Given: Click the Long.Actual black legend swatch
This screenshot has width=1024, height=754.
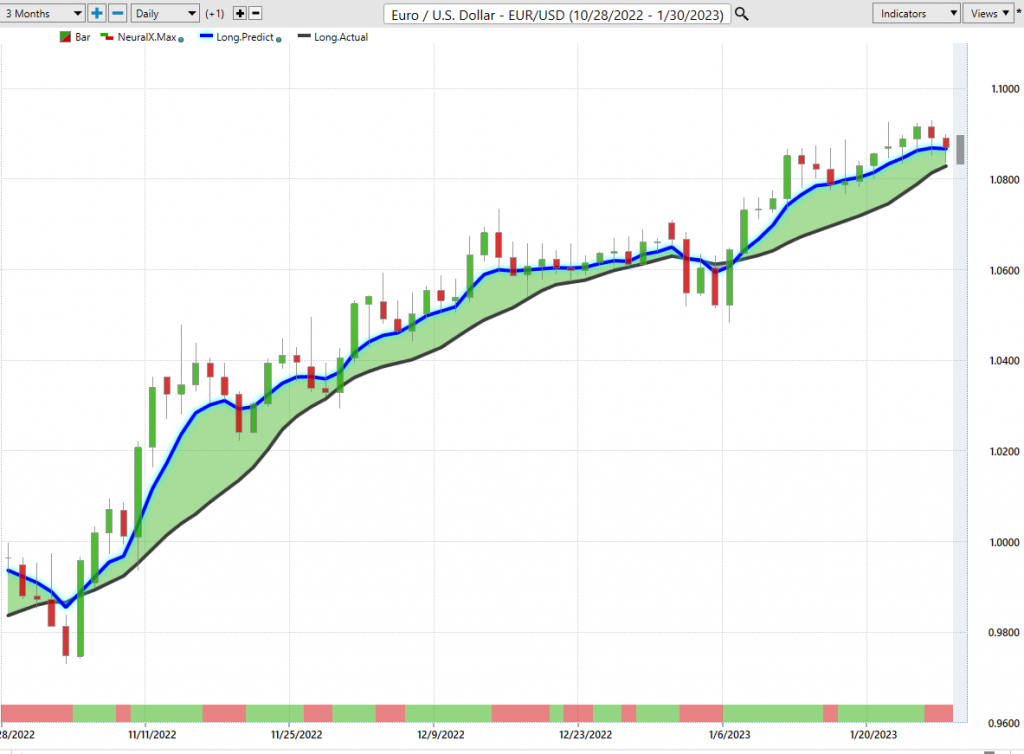Looking at the screenshot, I should 304,37.
